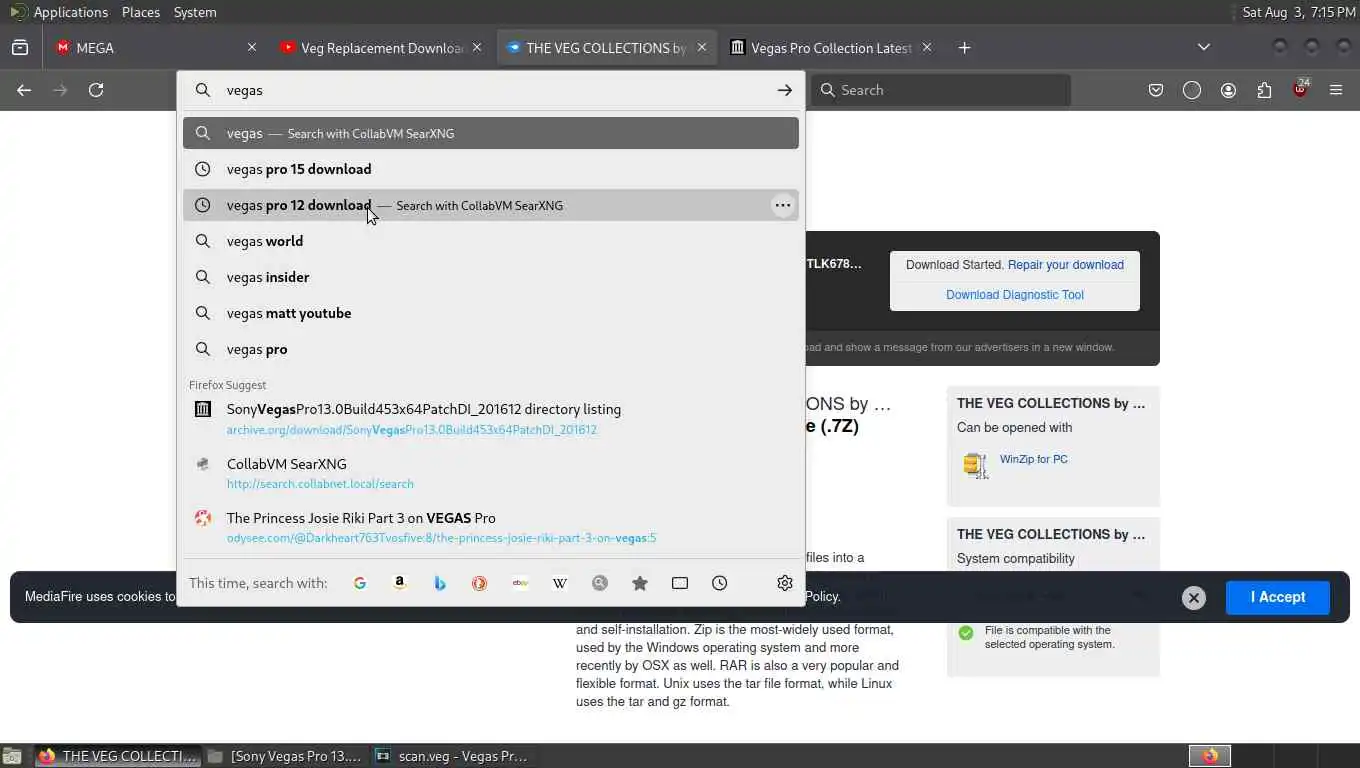Switch to Vegas Pro Collection Latest tab

tap(832, 47)
